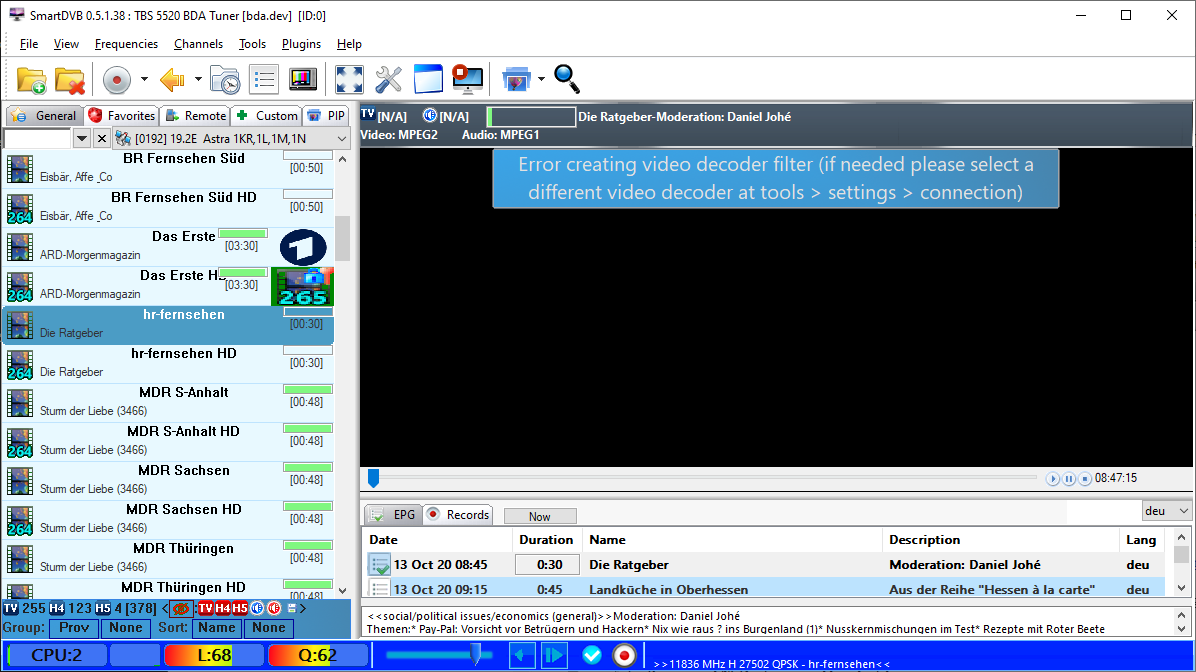Toggle the crossed-out eye filter icon
Screen dimensions: 1196x672
[x=181, y=608]
